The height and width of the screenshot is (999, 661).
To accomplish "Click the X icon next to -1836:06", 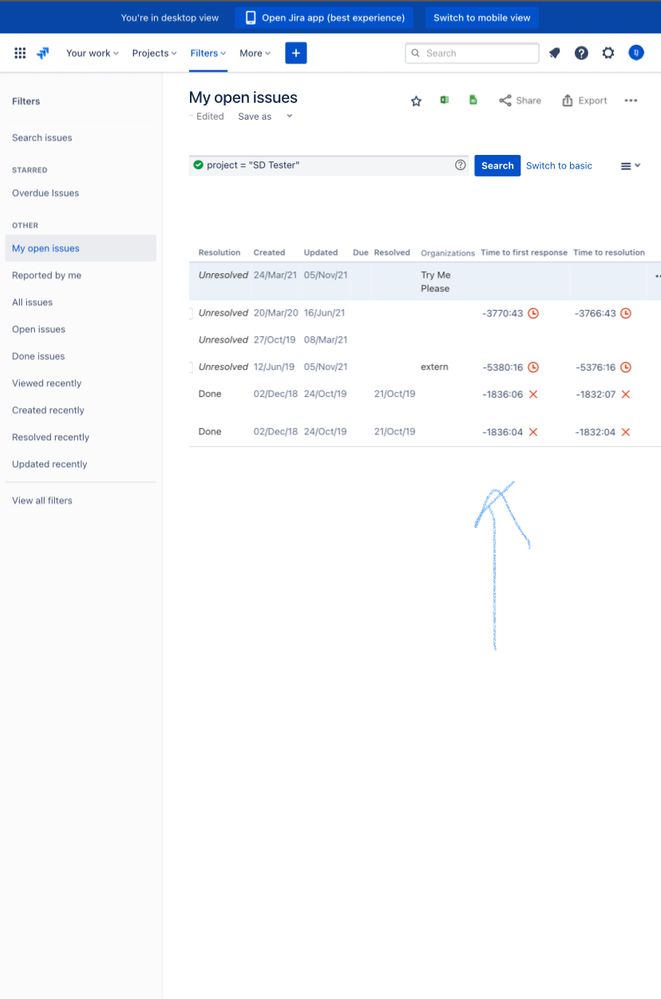I will (x=534, y=394).
